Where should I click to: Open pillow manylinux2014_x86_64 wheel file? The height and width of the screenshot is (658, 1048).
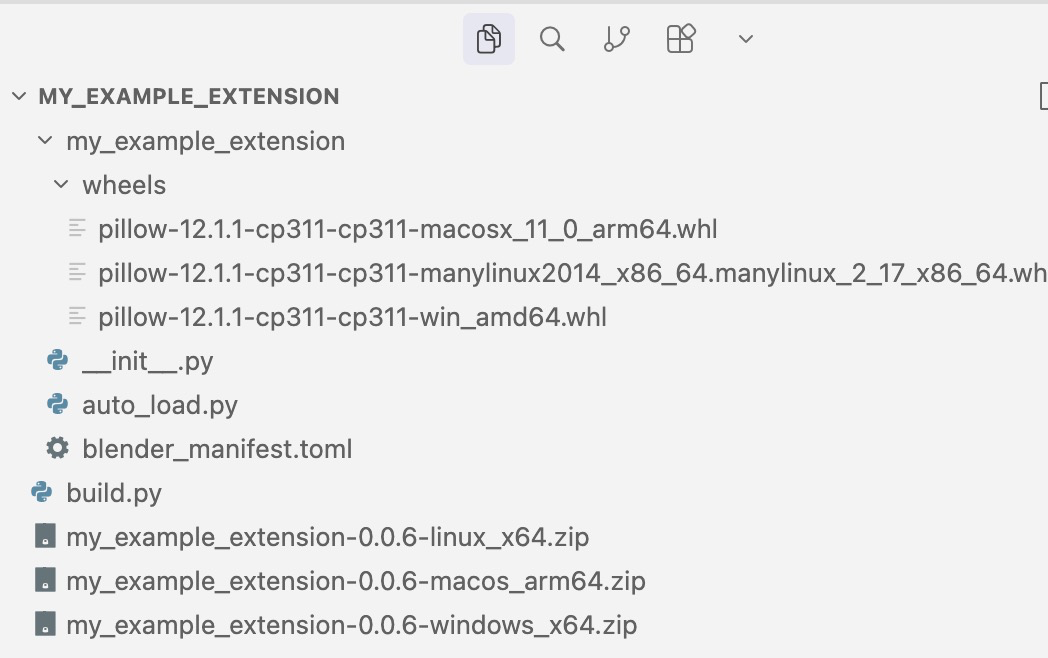click(x=570, y=273)
